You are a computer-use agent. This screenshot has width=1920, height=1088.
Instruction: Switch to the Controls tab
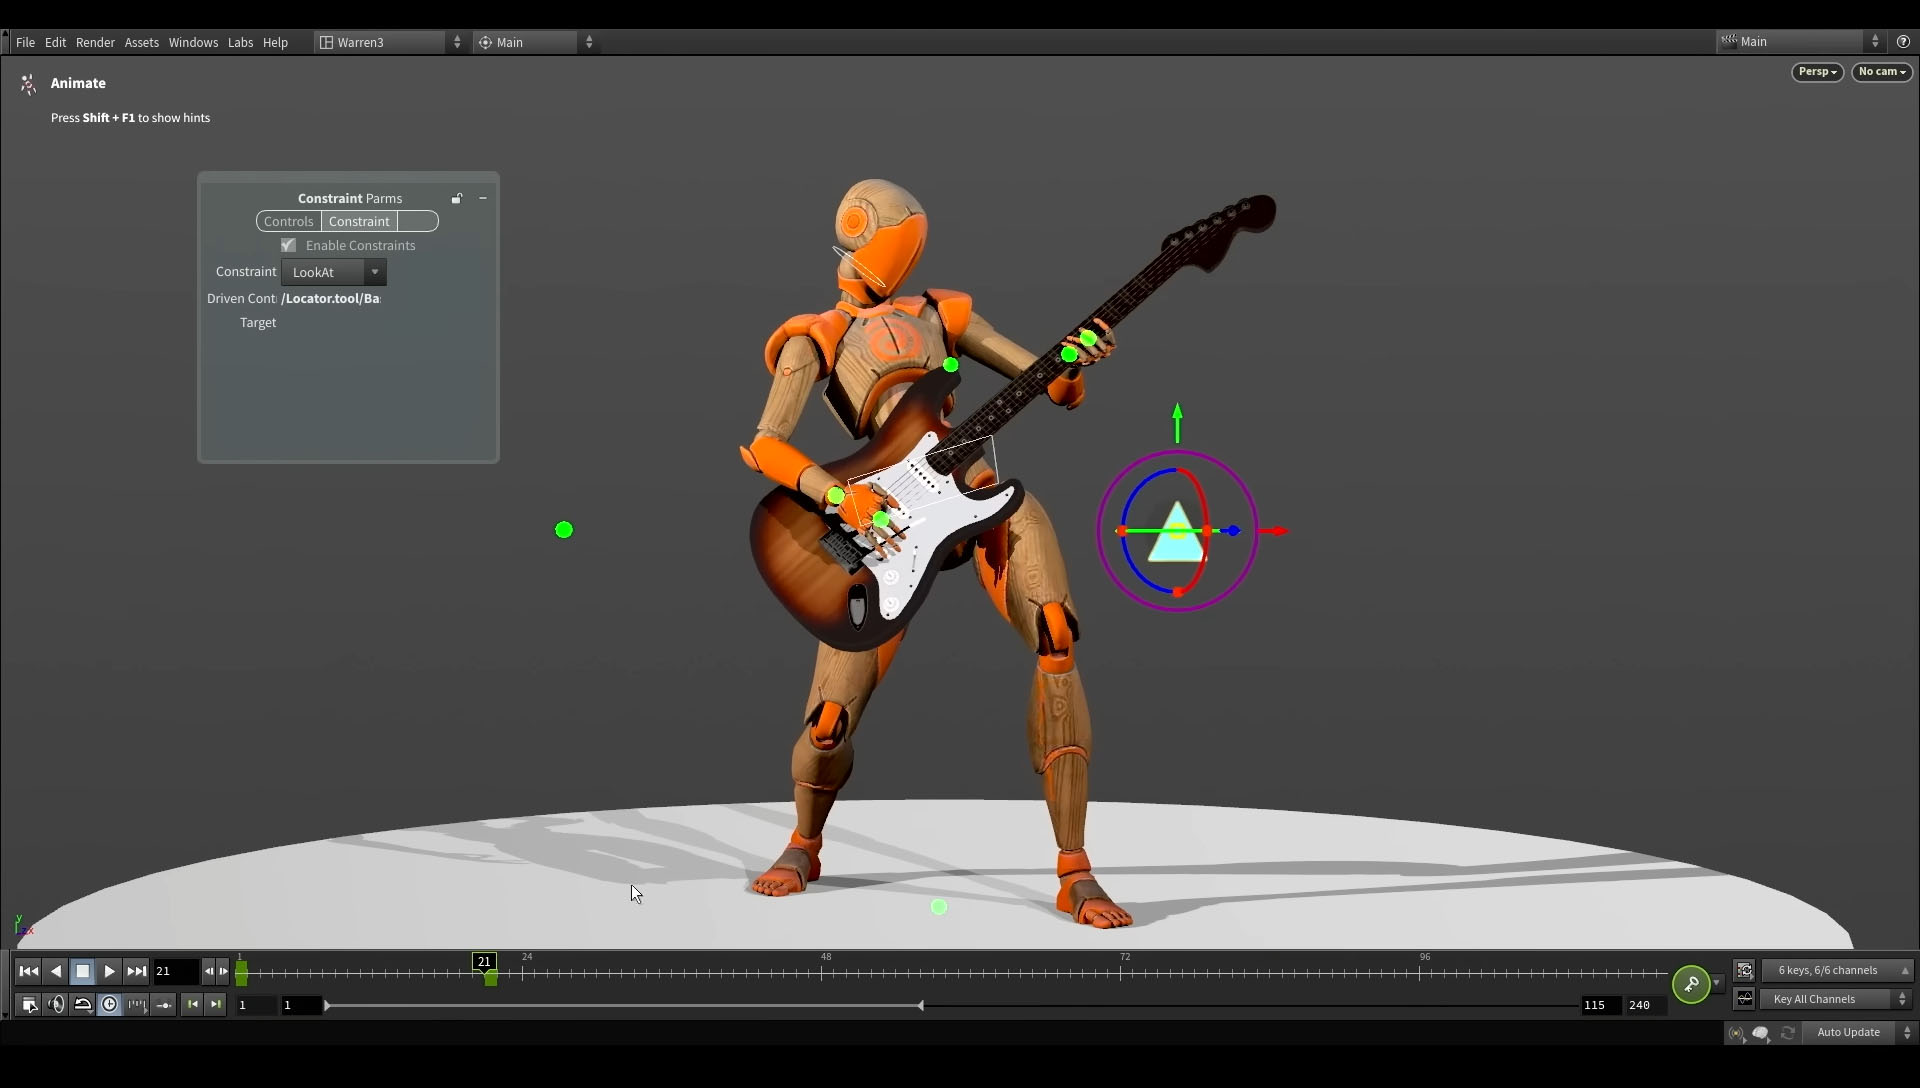(x=288, y=221)
